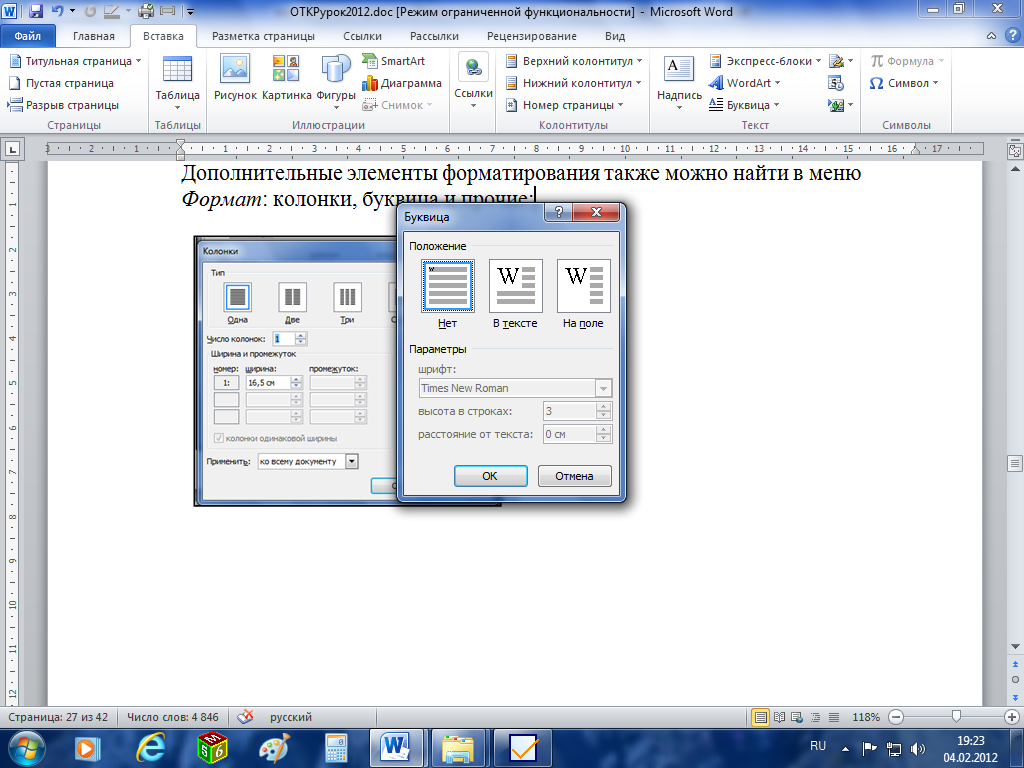
Task: Click the signature line icon in Текст group
Action: (836, 61)
